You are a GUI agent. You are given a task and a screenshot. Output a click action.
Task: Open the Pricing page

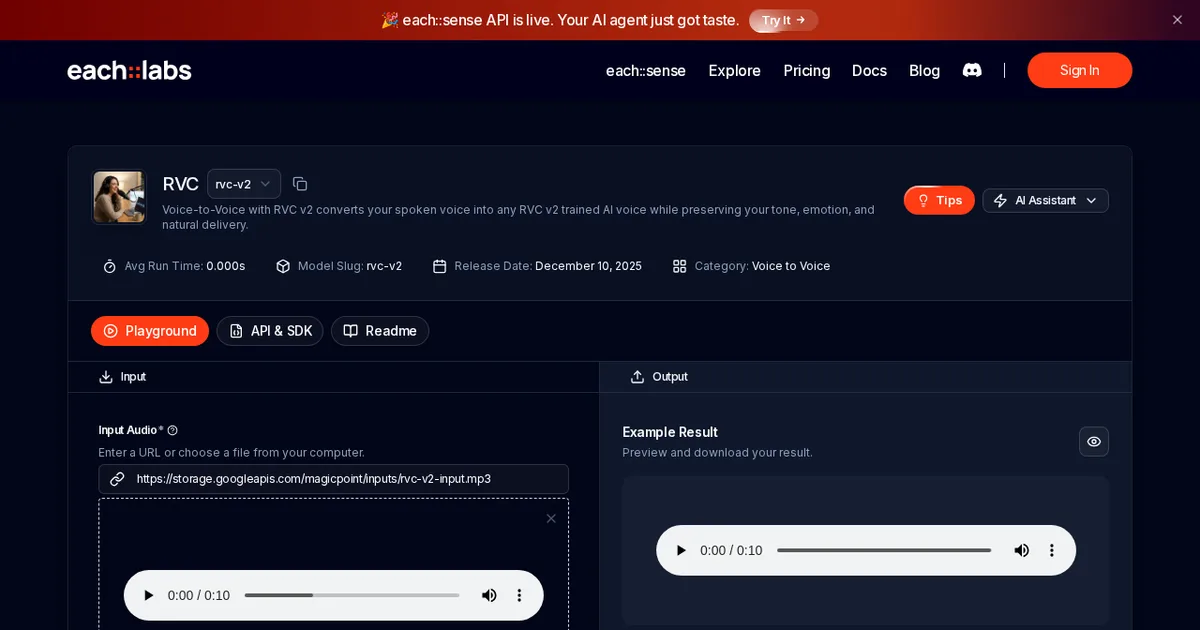click(x=807, y=70)
